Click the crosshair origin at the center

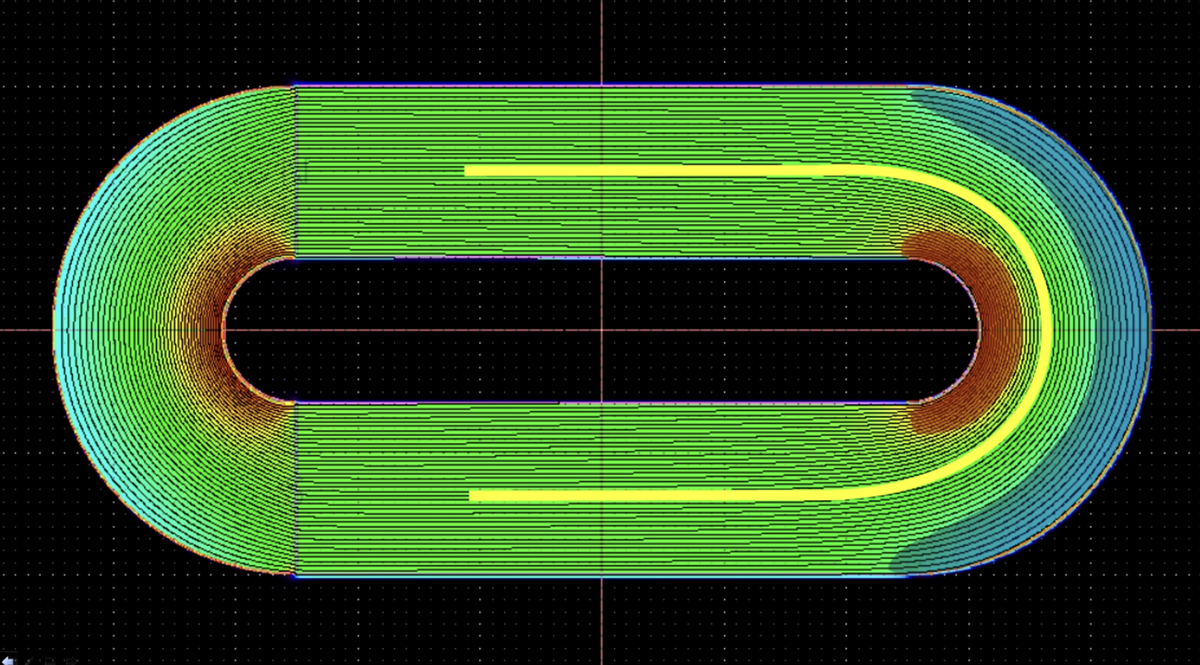[601, 330]
